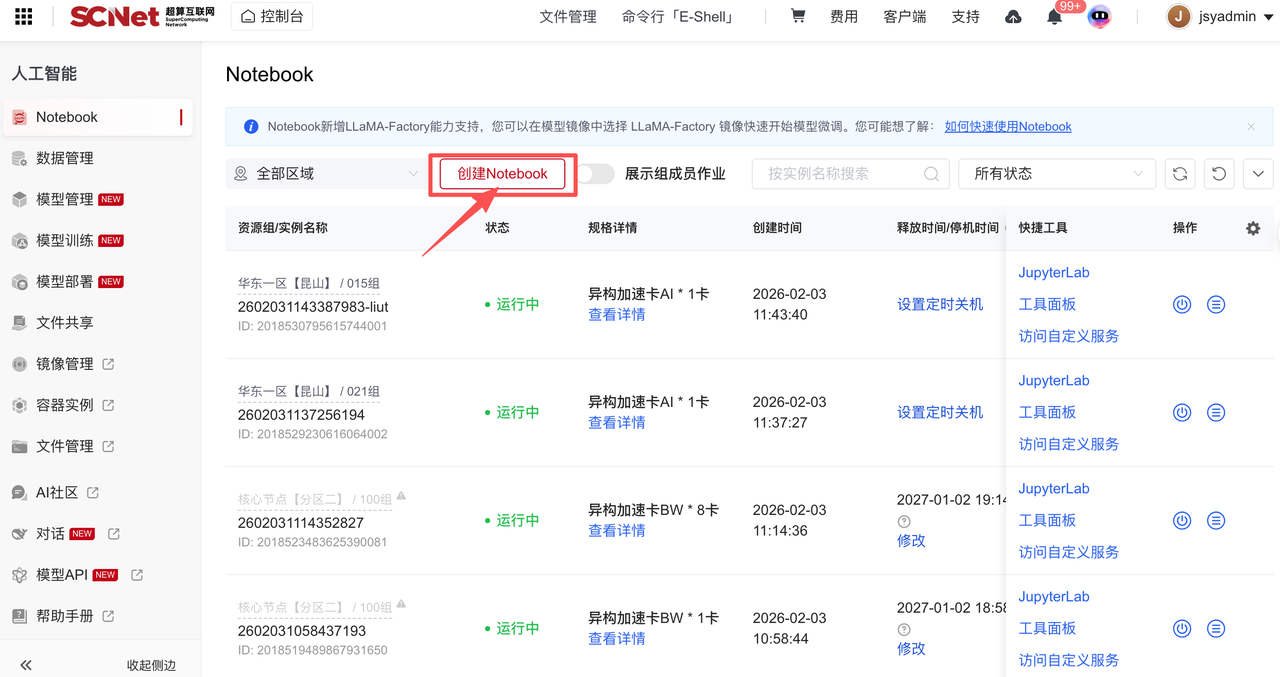Click the cloud upload icon
The height and width of the screenshot is (677, 1280).
tap(1013, 17)
